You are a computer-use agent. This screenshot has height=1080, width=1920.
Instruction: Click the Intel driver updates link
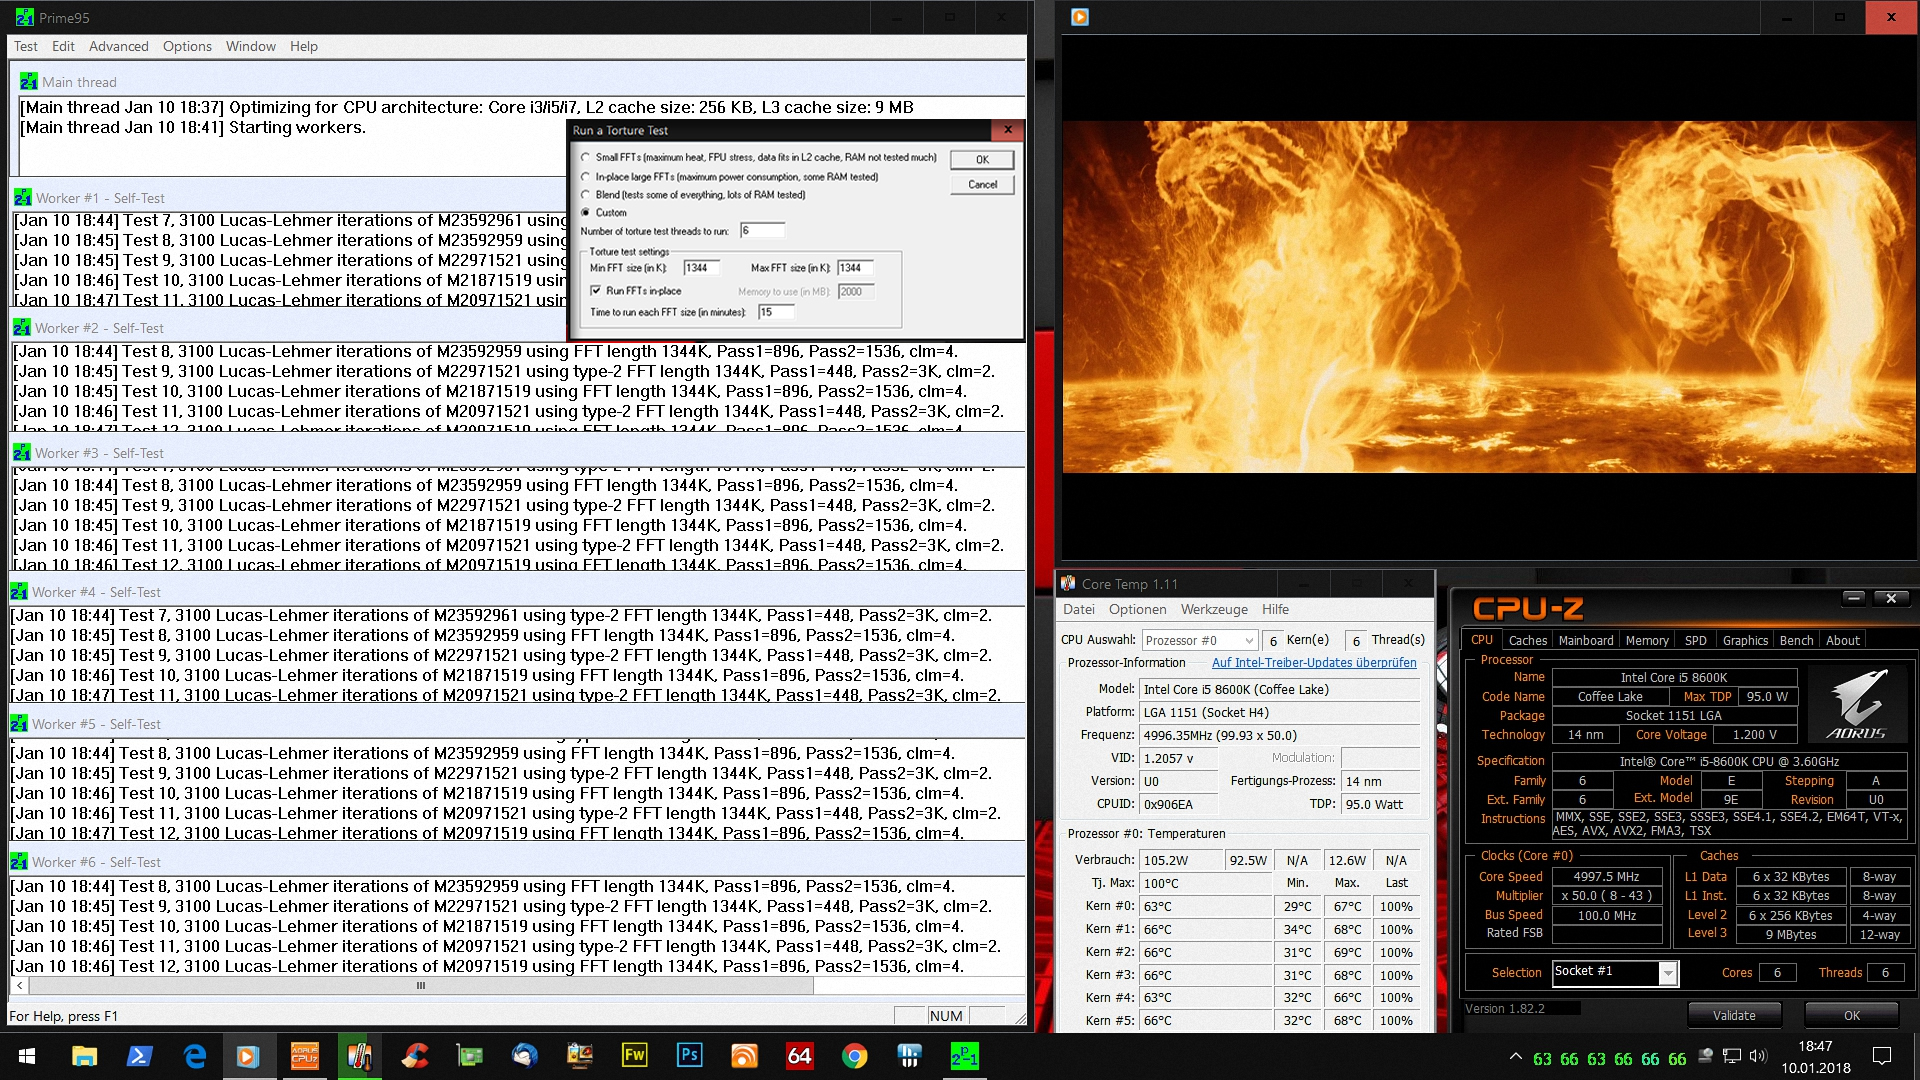(x=1313, y=663)
